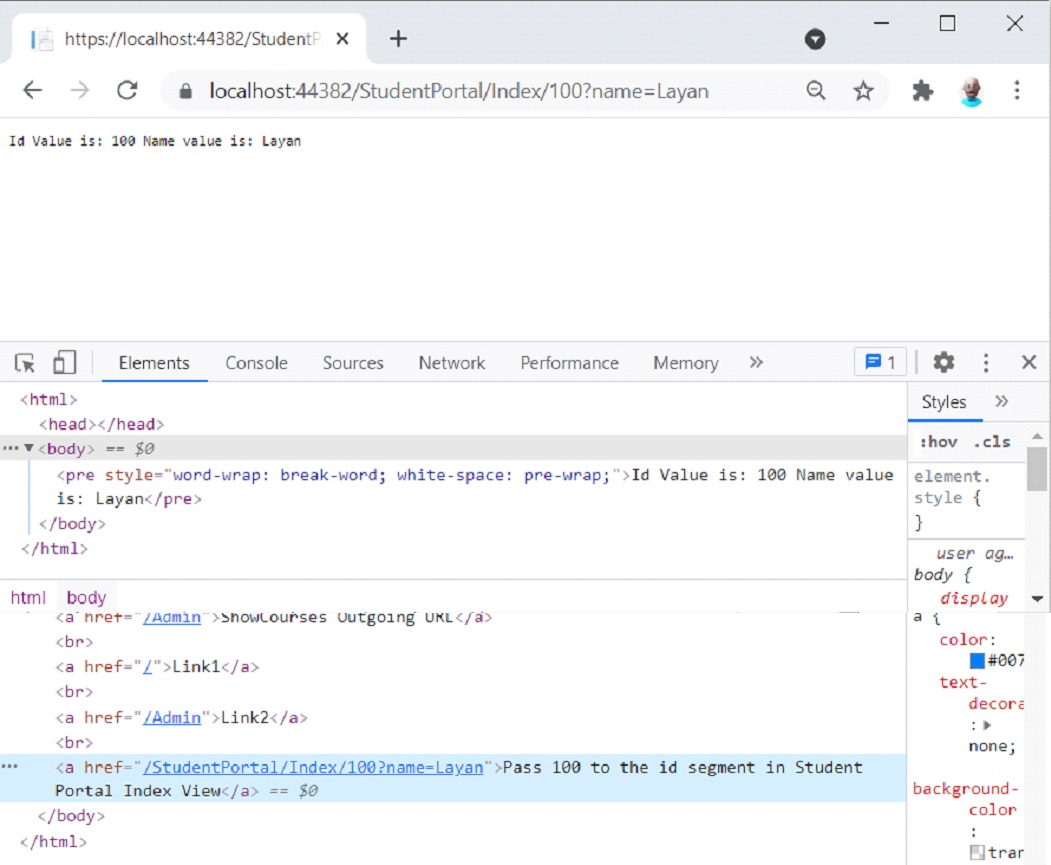This screenshot has width=1051, height=865.
Task: Show more DevTools panels chevron
Action: pos(756,362)
